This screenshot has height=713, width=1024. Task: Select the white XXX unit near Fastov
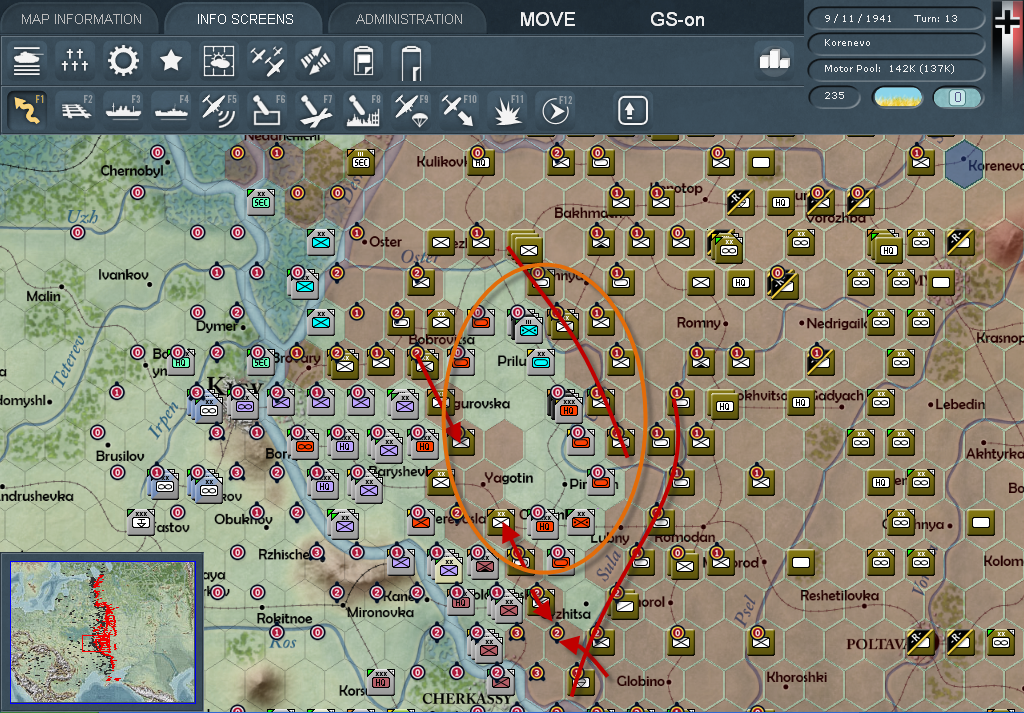tap(140, 521)
